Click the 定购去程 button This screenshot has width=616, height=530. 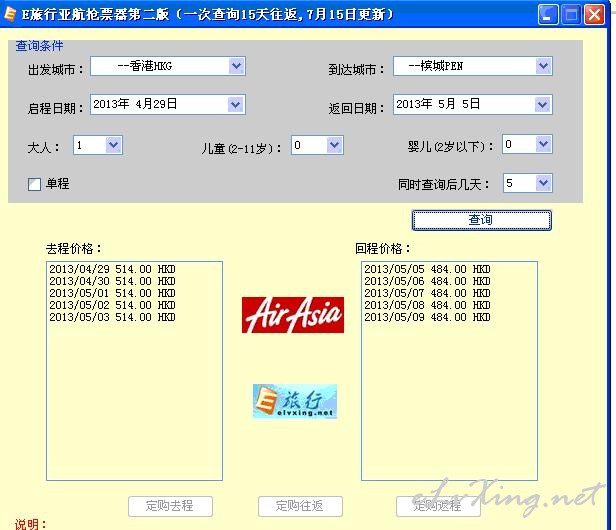click(170, 506)
